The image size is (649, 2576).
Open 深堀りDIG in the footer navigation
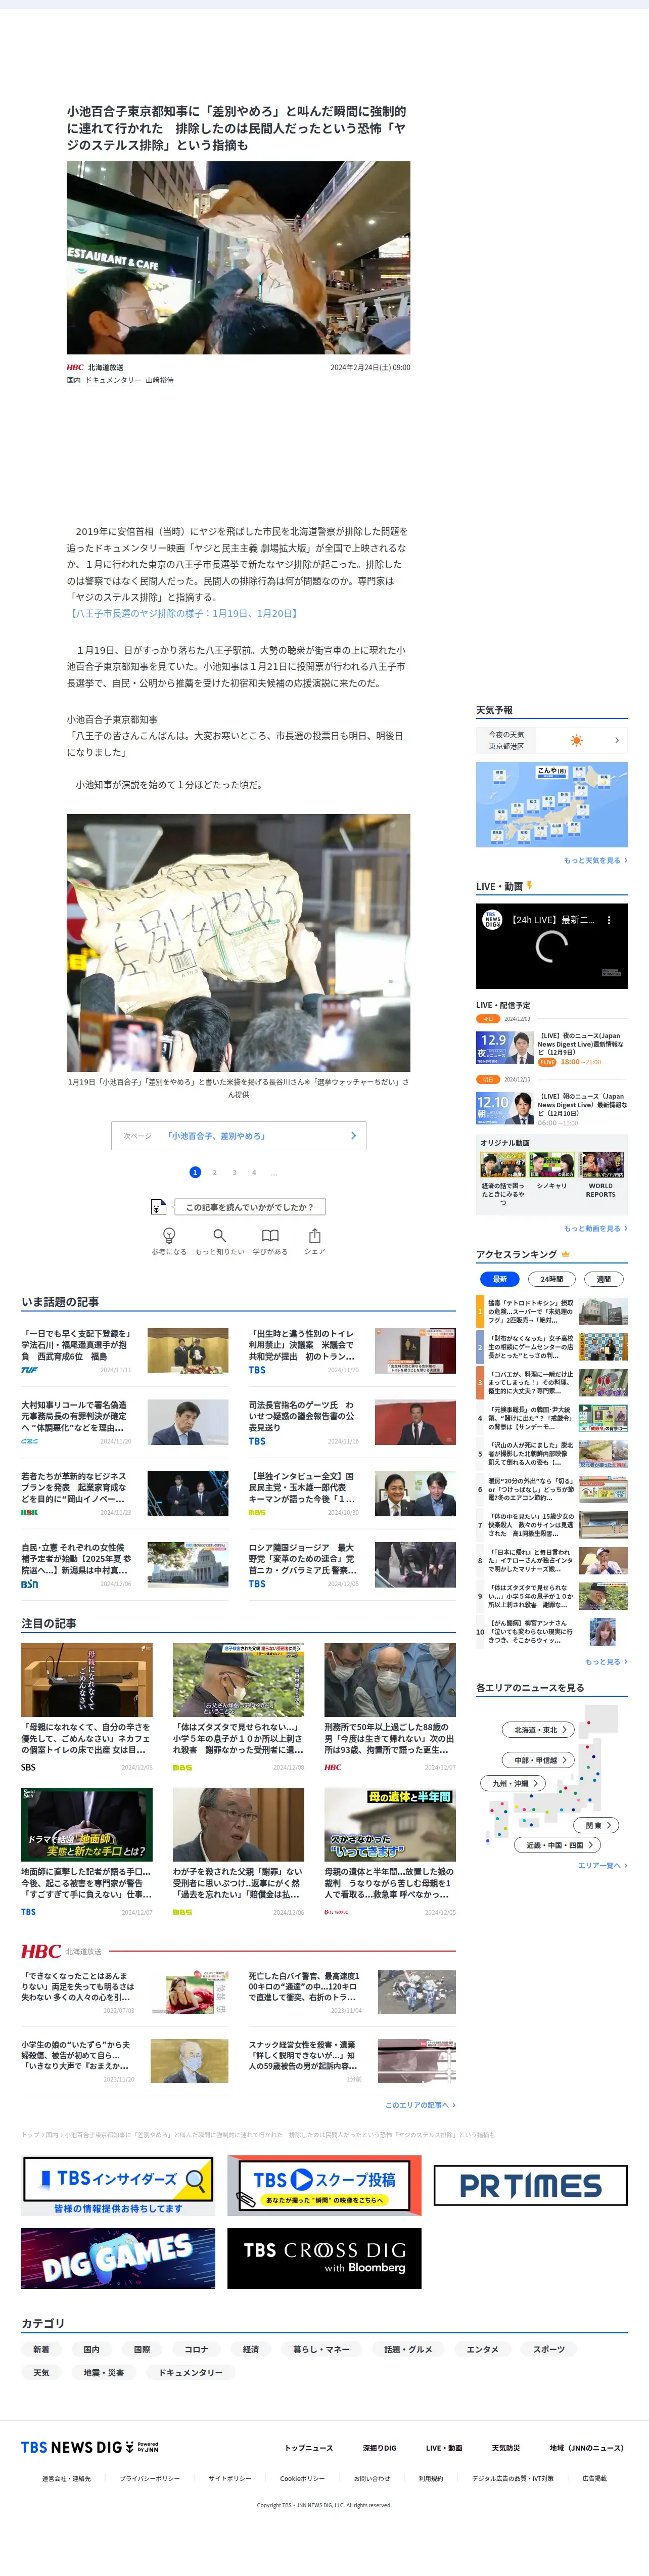pos(379,2448)
